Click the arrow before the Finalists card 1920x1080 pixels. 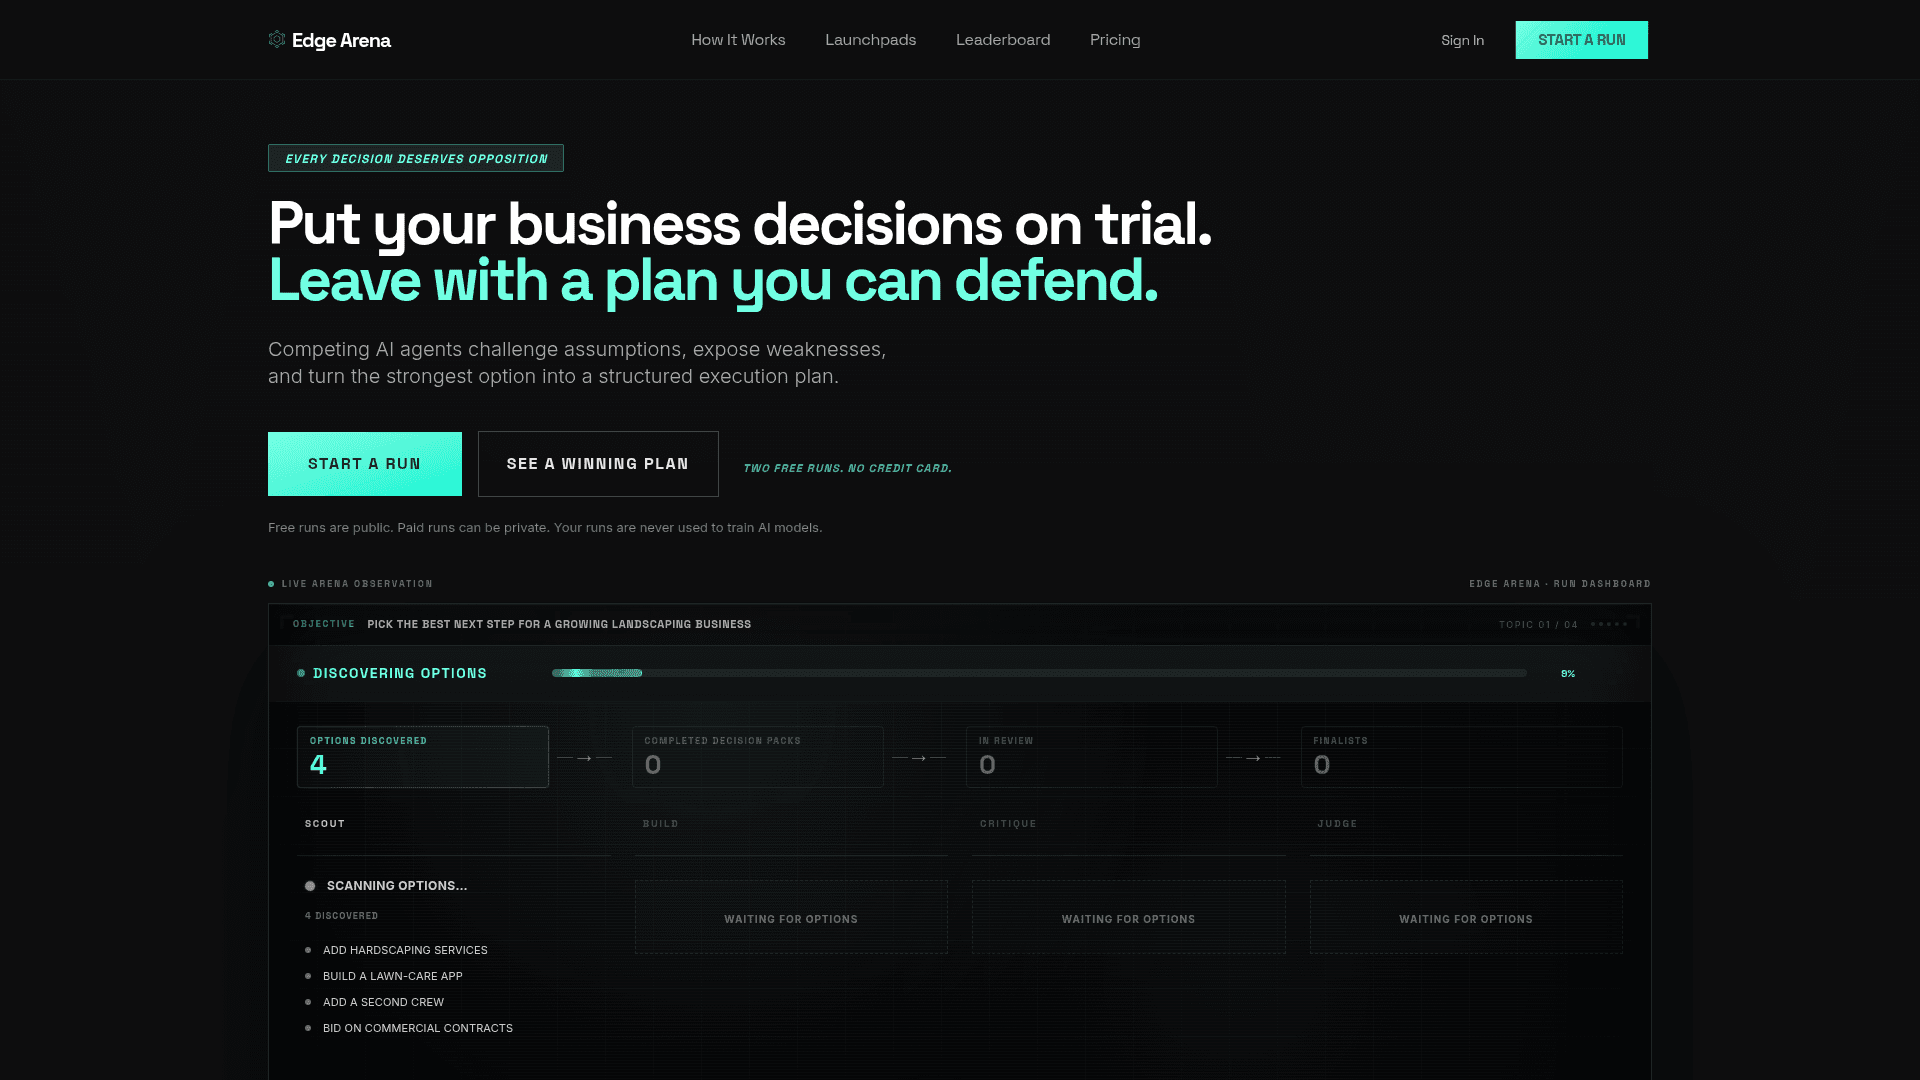tap(1253, 758)
